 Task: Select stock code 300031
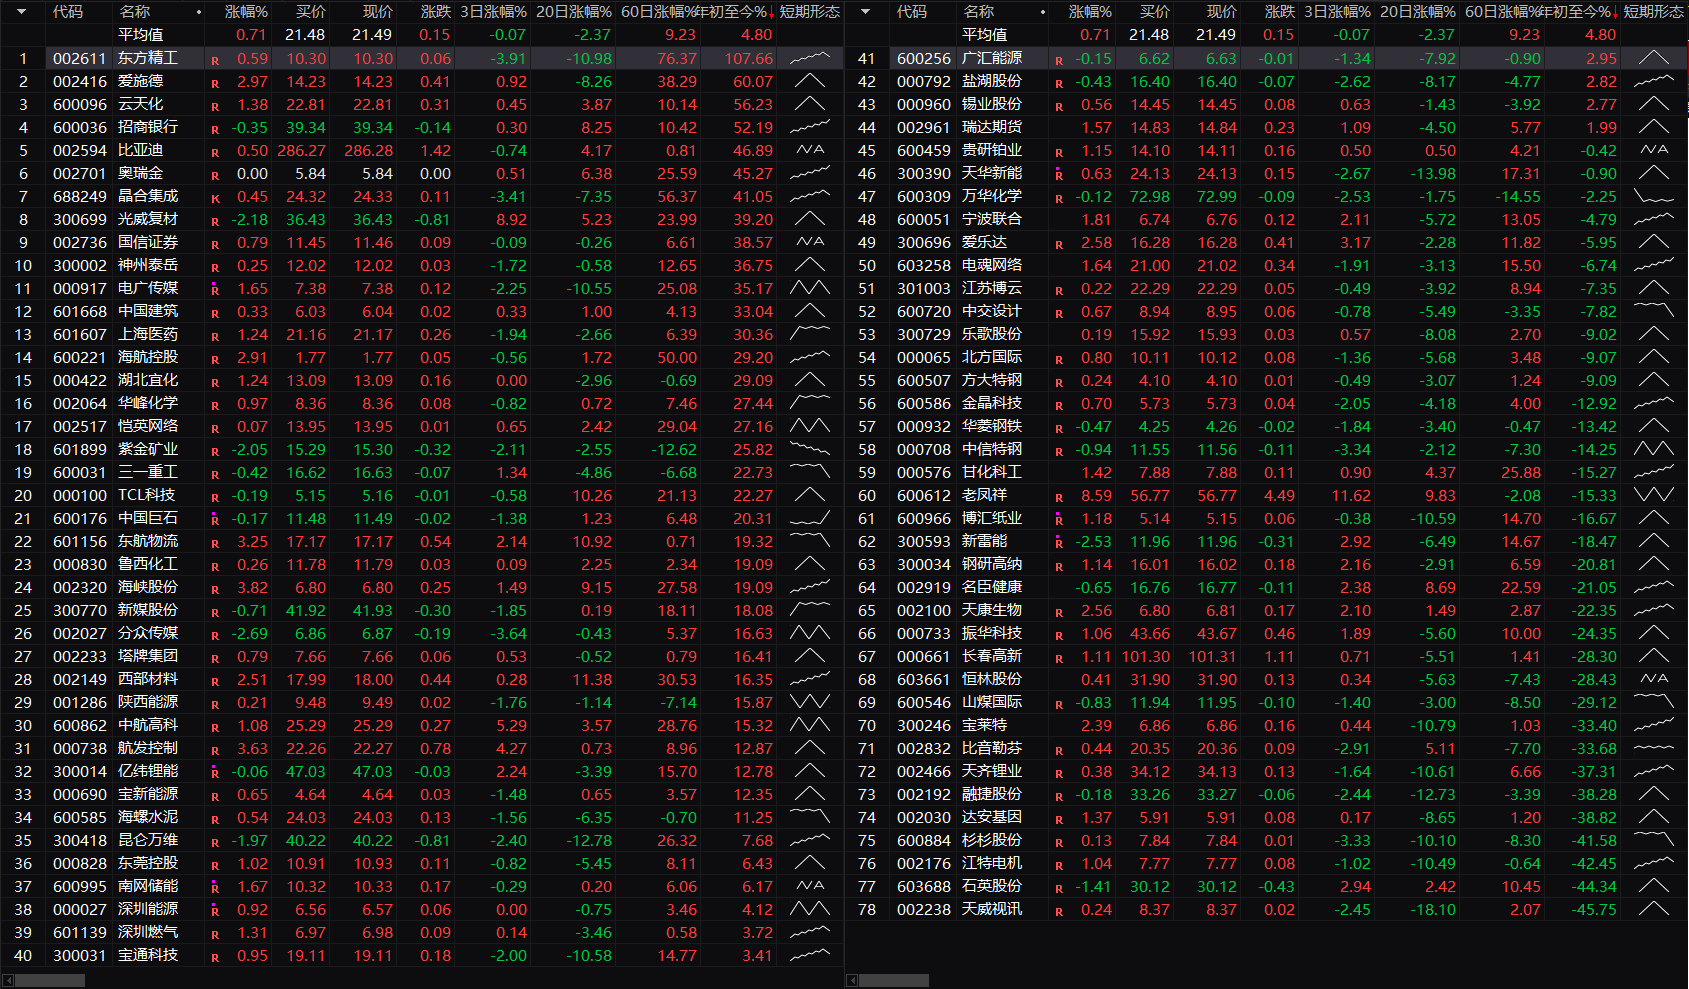79,956
